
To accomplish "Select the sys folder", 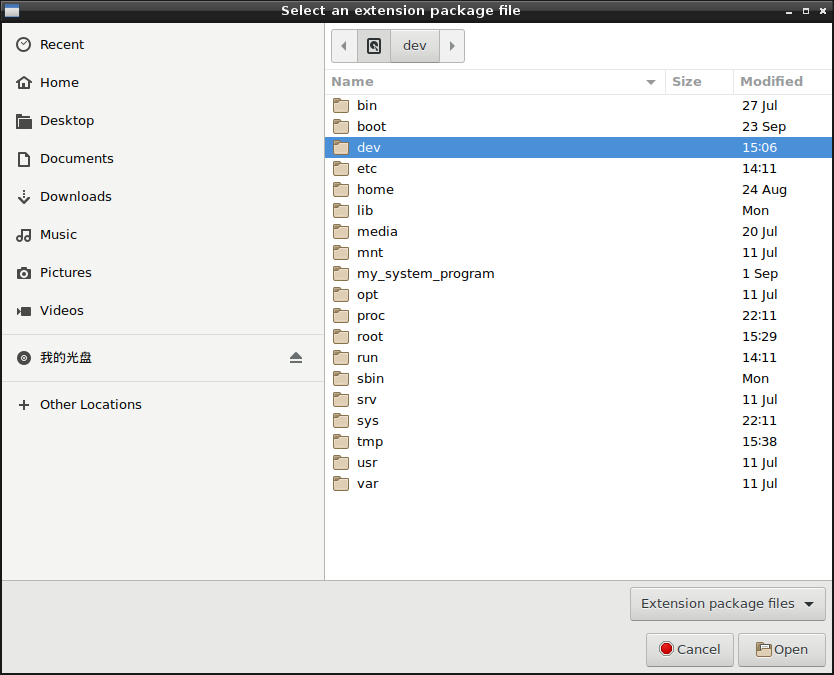I will 578,421.
